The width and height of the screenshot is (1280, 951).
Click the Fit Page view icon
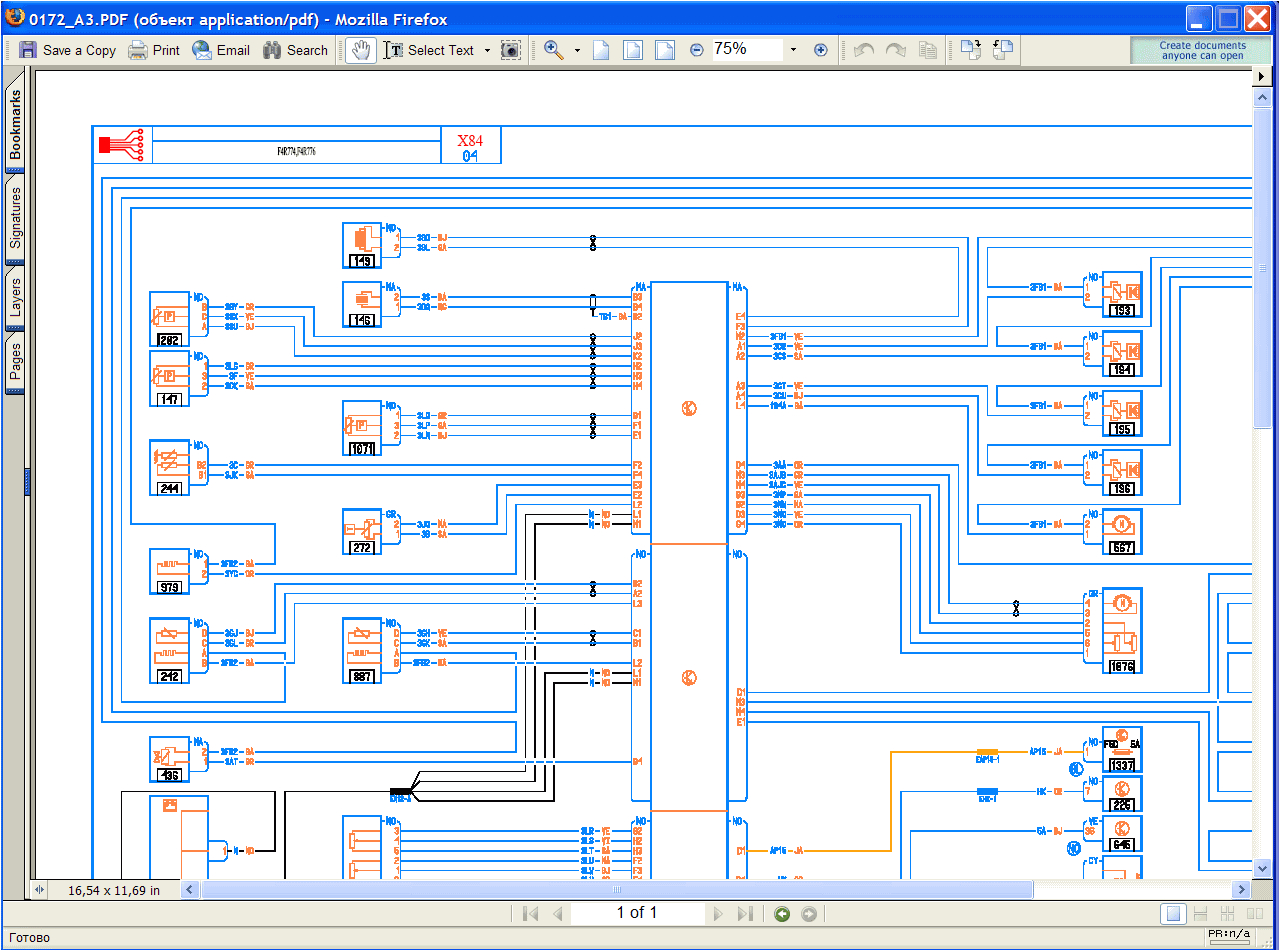point(633,50)
